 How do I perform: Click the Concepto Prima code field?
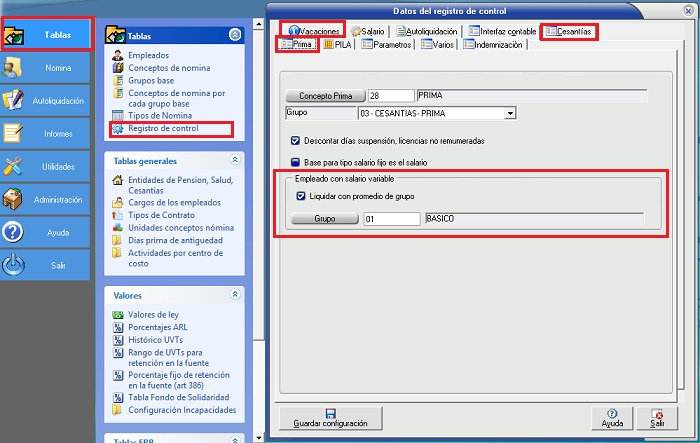(x=390, y=96)
